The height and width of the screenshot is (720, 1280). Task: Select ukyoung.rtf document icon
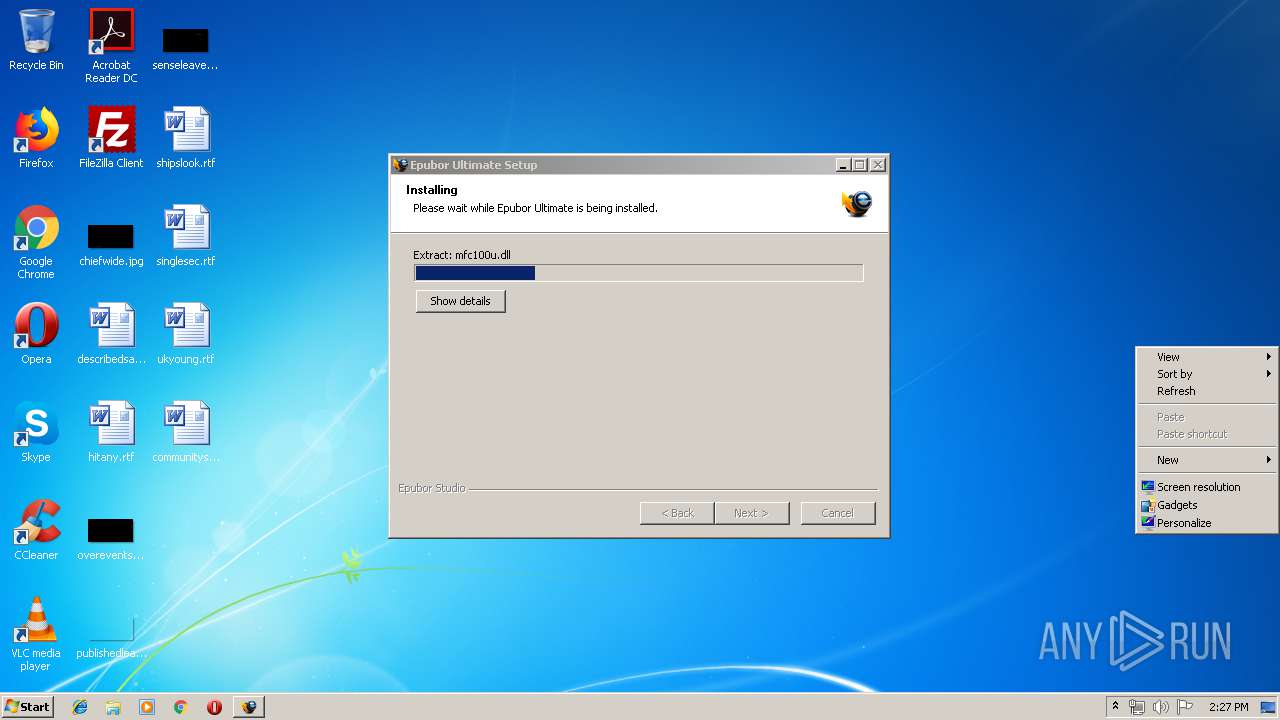pos(185,334)
